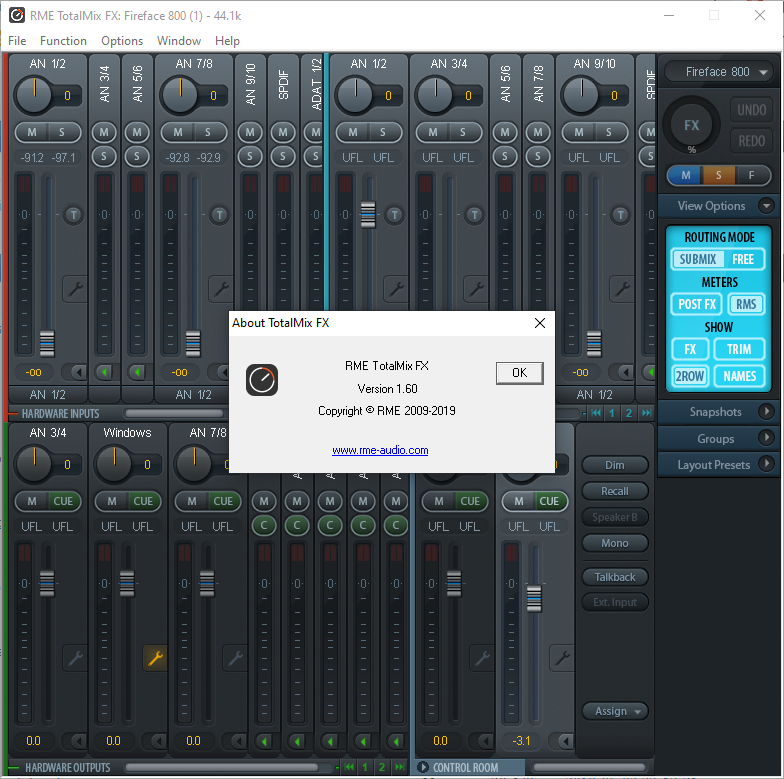Click the Mono button

pyautogui.click(x=615, y=543)
